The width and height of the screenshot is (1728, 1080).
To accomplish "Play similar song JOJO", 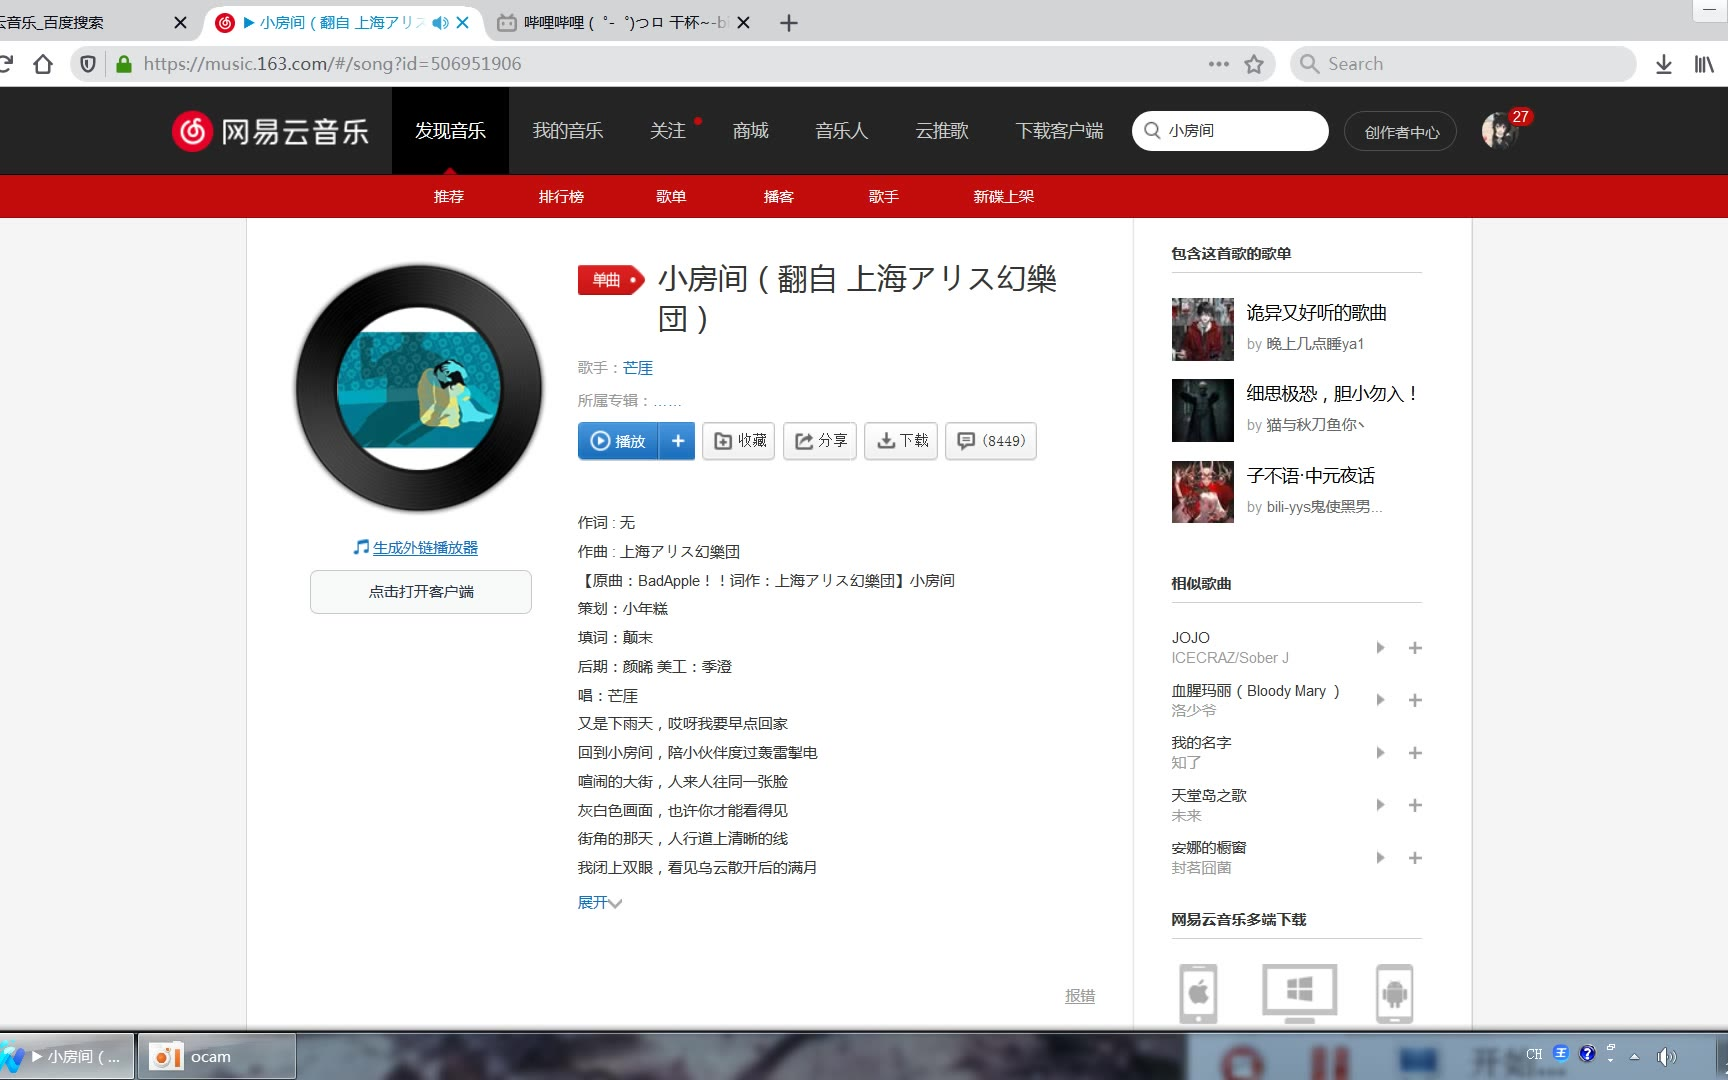I will (1380, 648).
